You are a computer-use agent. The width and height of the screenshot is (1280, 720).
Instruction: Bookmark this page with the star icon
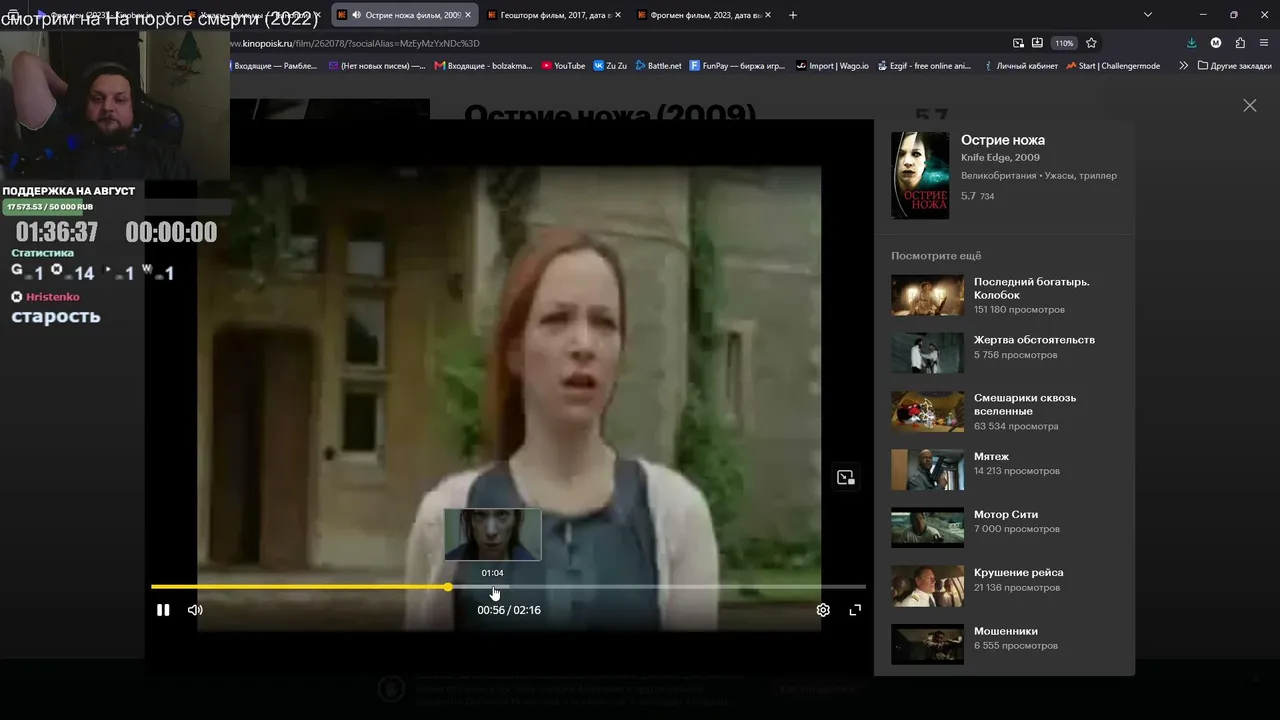click(x=1091, y=43)
